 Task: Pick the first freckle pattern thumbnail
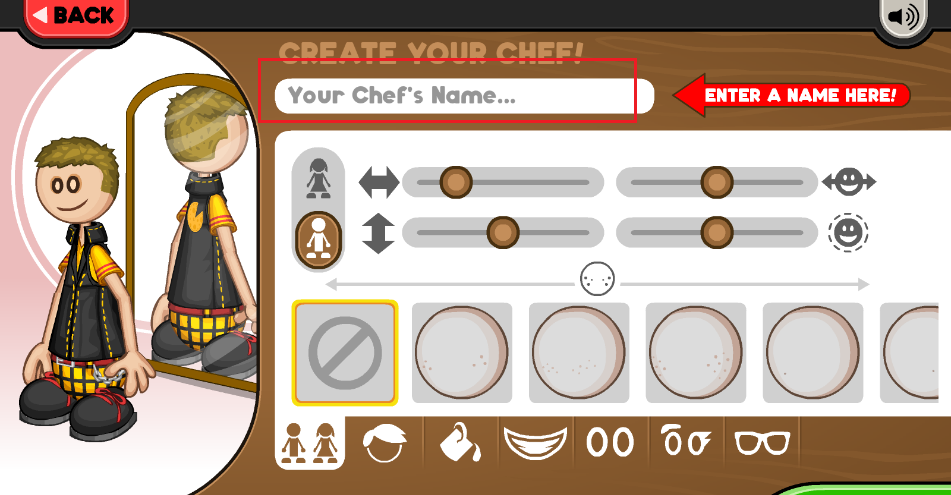(462, 352)
